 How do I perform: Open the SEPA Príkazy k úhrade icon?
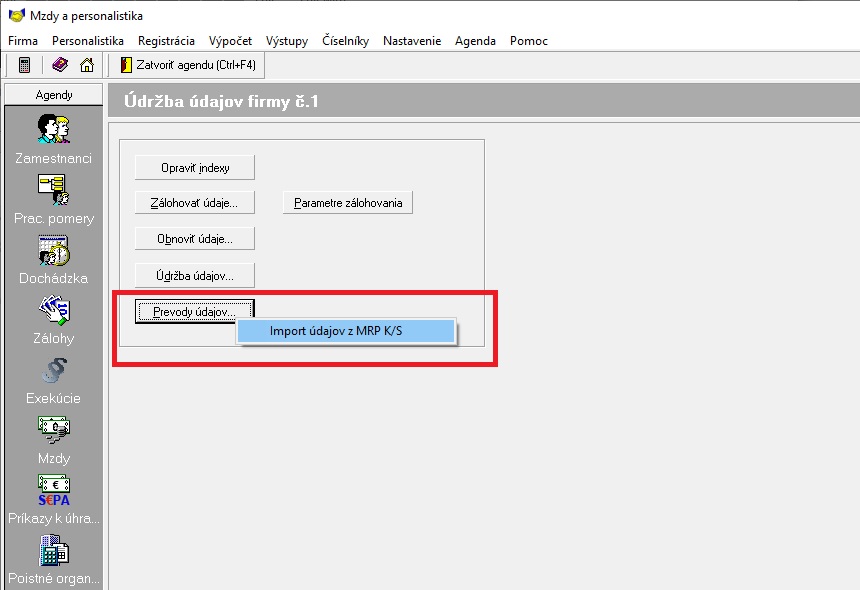[53, 490]
